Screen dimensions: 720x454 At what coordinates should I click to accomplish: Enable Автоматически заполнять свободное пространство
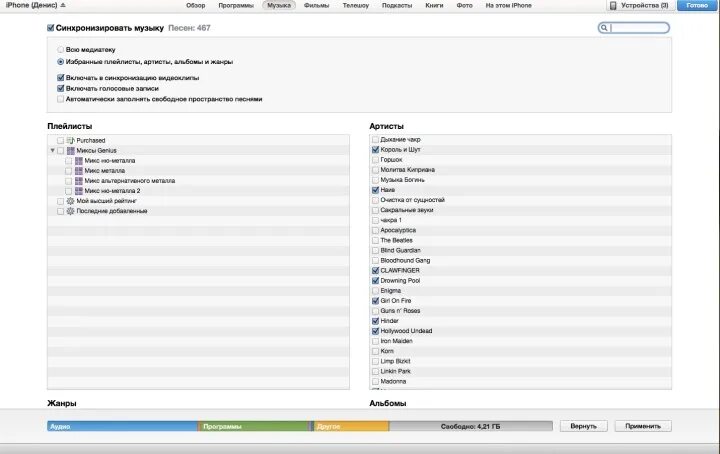(60, 99)
